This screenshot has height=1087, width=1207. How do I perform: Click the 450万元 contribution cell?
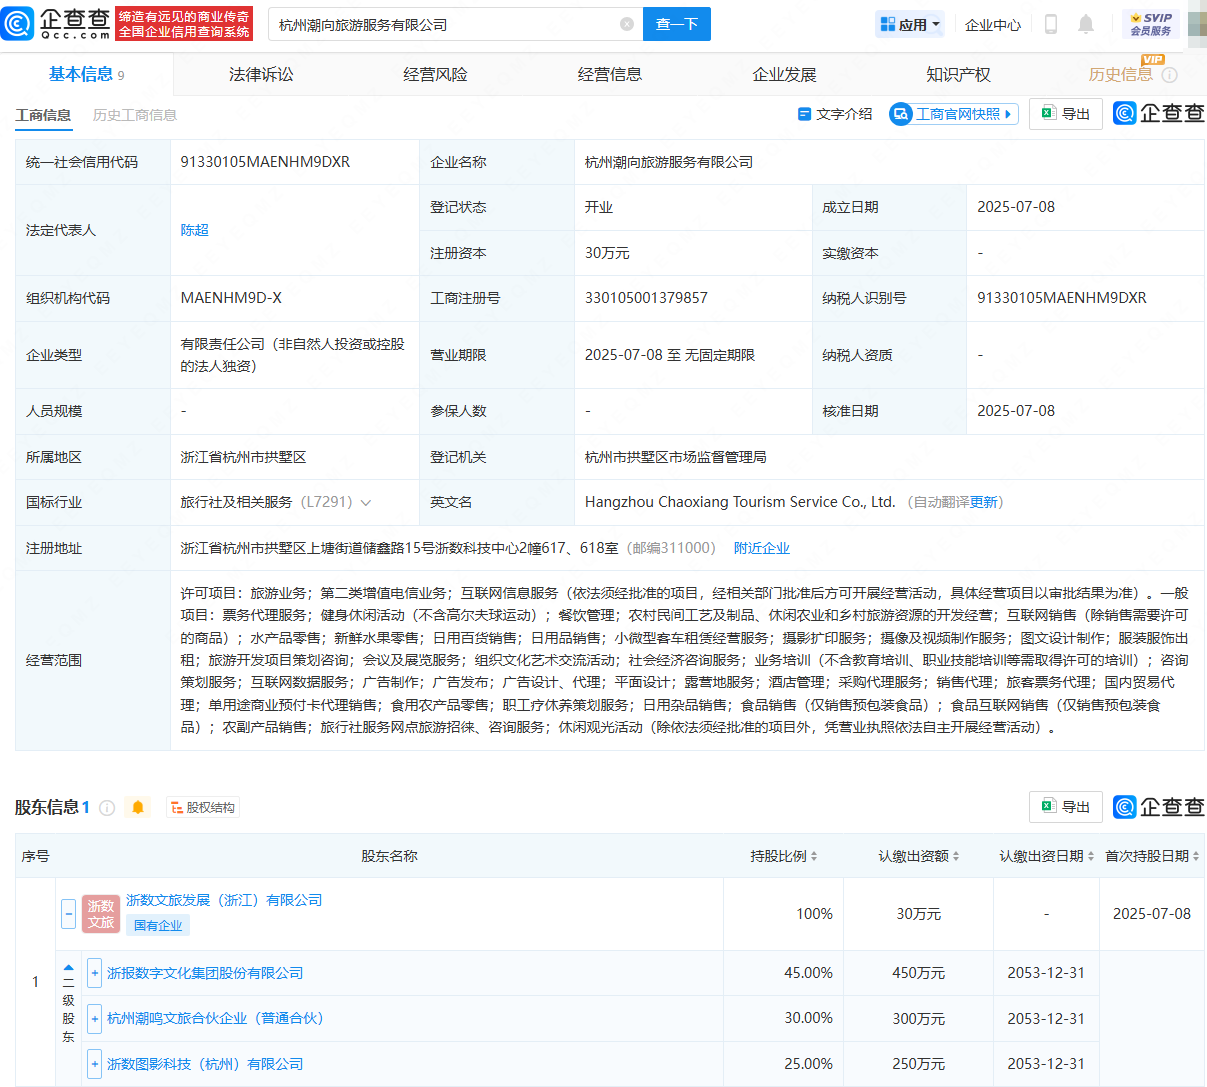[x=919, y=973]
